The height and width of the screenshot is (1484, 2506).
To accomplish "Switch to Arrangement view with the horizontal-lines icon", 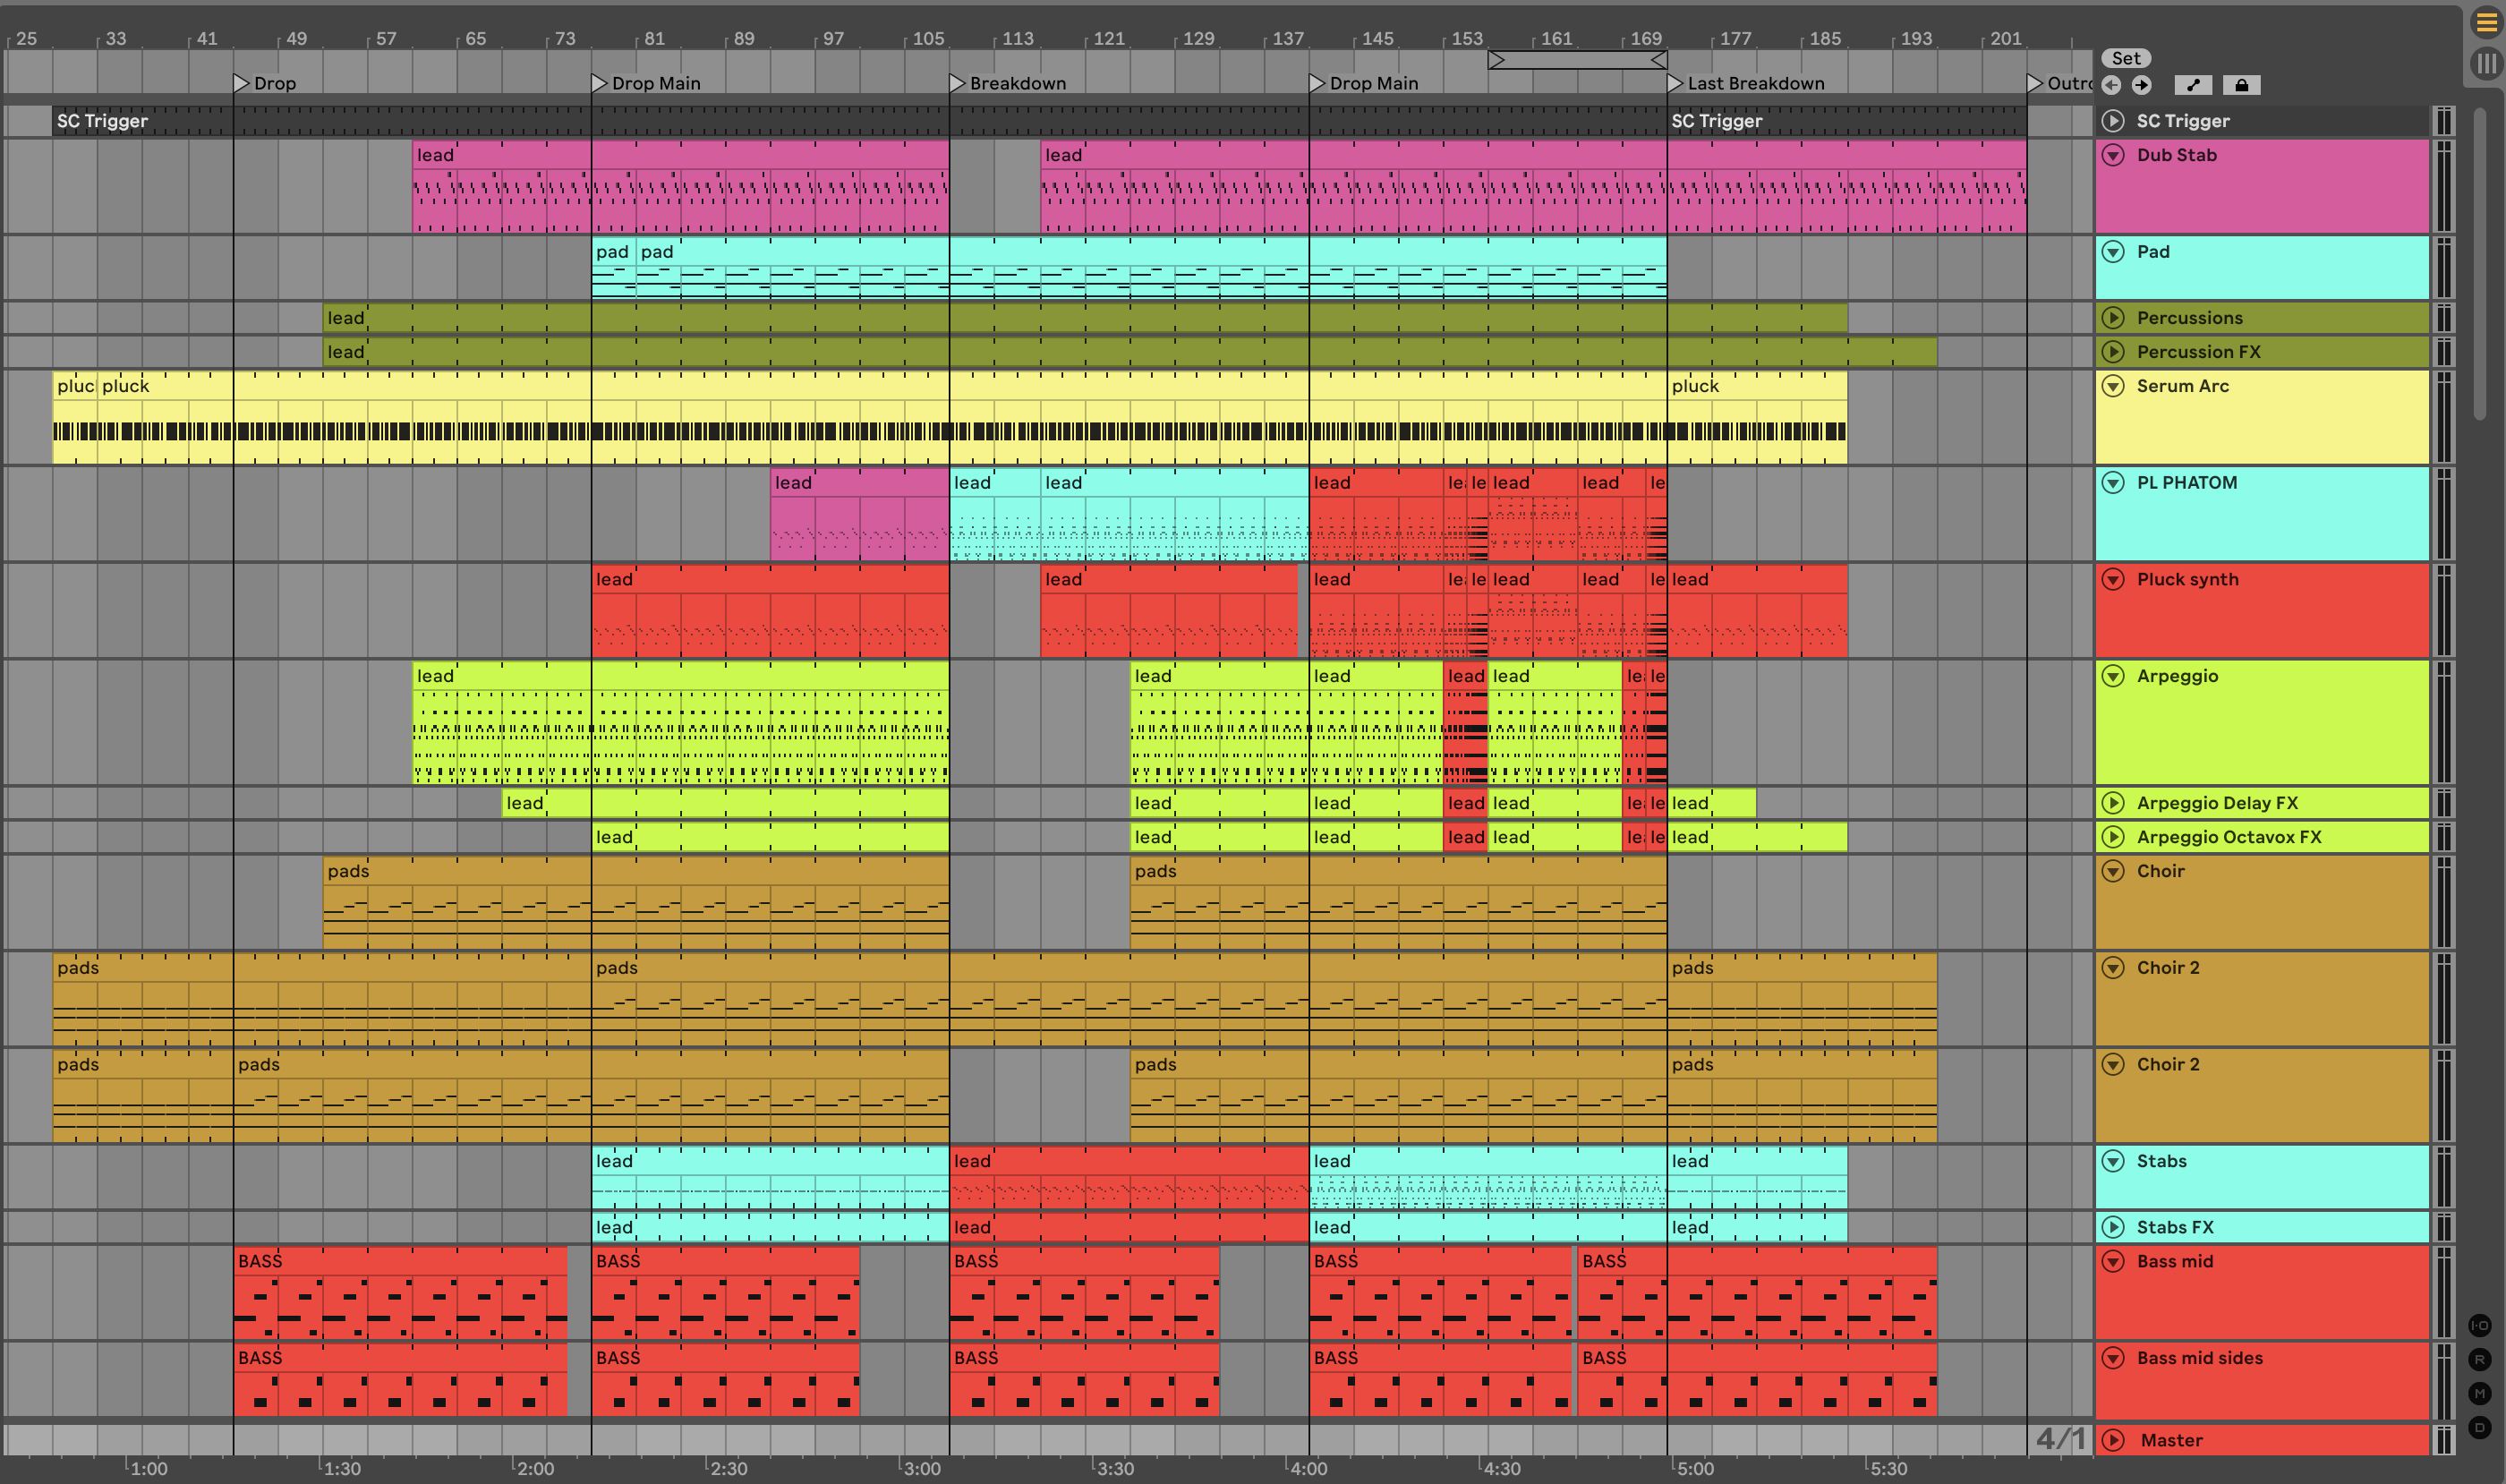I will pyautogui.click(x=2486, y=22).
